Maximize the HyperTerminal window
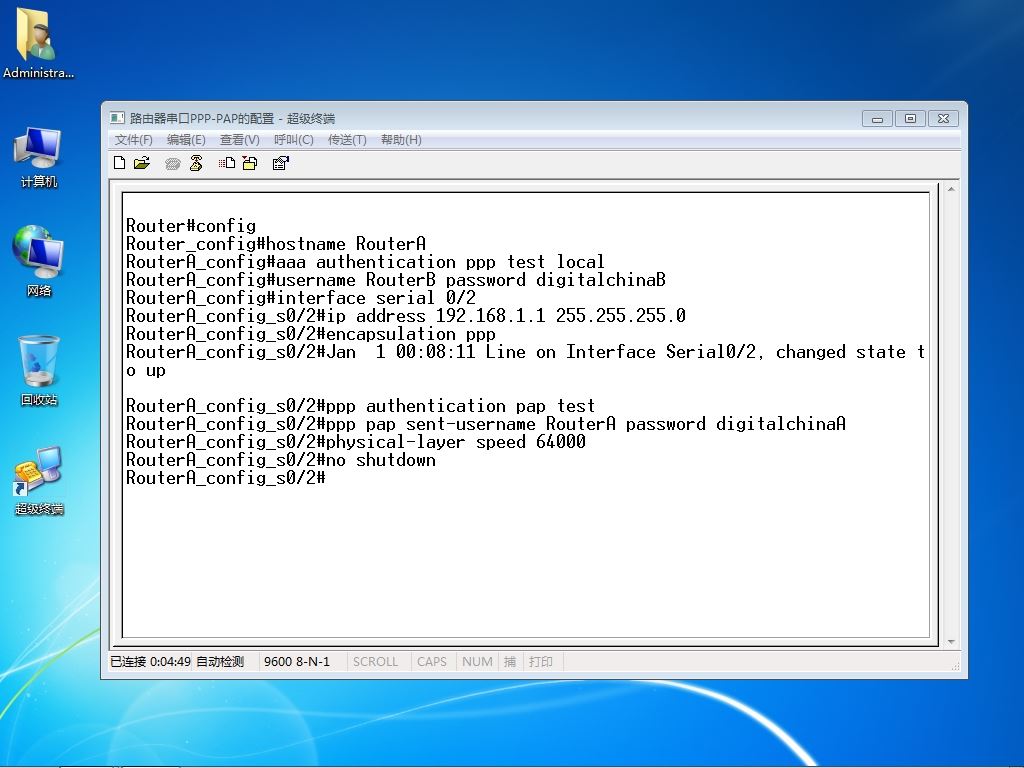 [x=910, y=119]
